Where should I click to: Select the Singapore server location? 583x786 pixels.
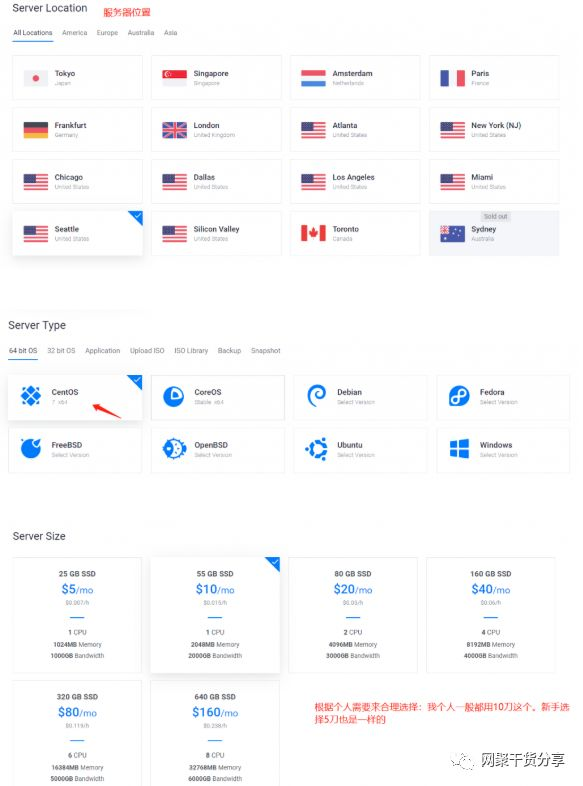point(216,78)
